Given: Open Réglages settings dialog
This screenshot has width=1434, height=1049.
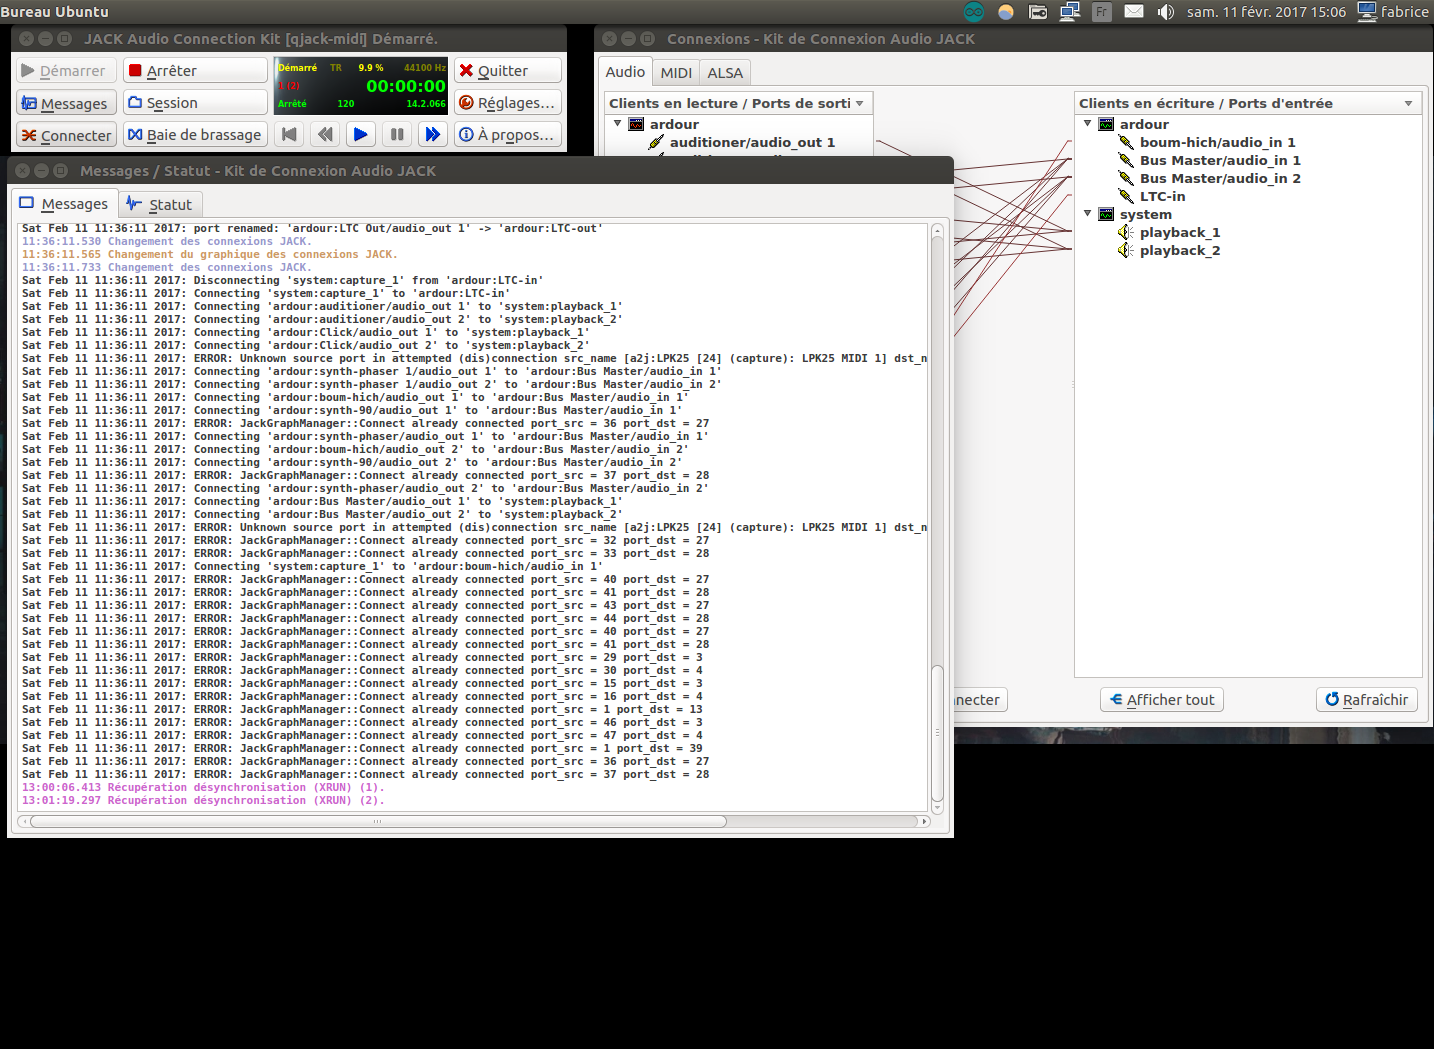Looking at the screenshot, I should pyautogui.click(x=507, y=103).
